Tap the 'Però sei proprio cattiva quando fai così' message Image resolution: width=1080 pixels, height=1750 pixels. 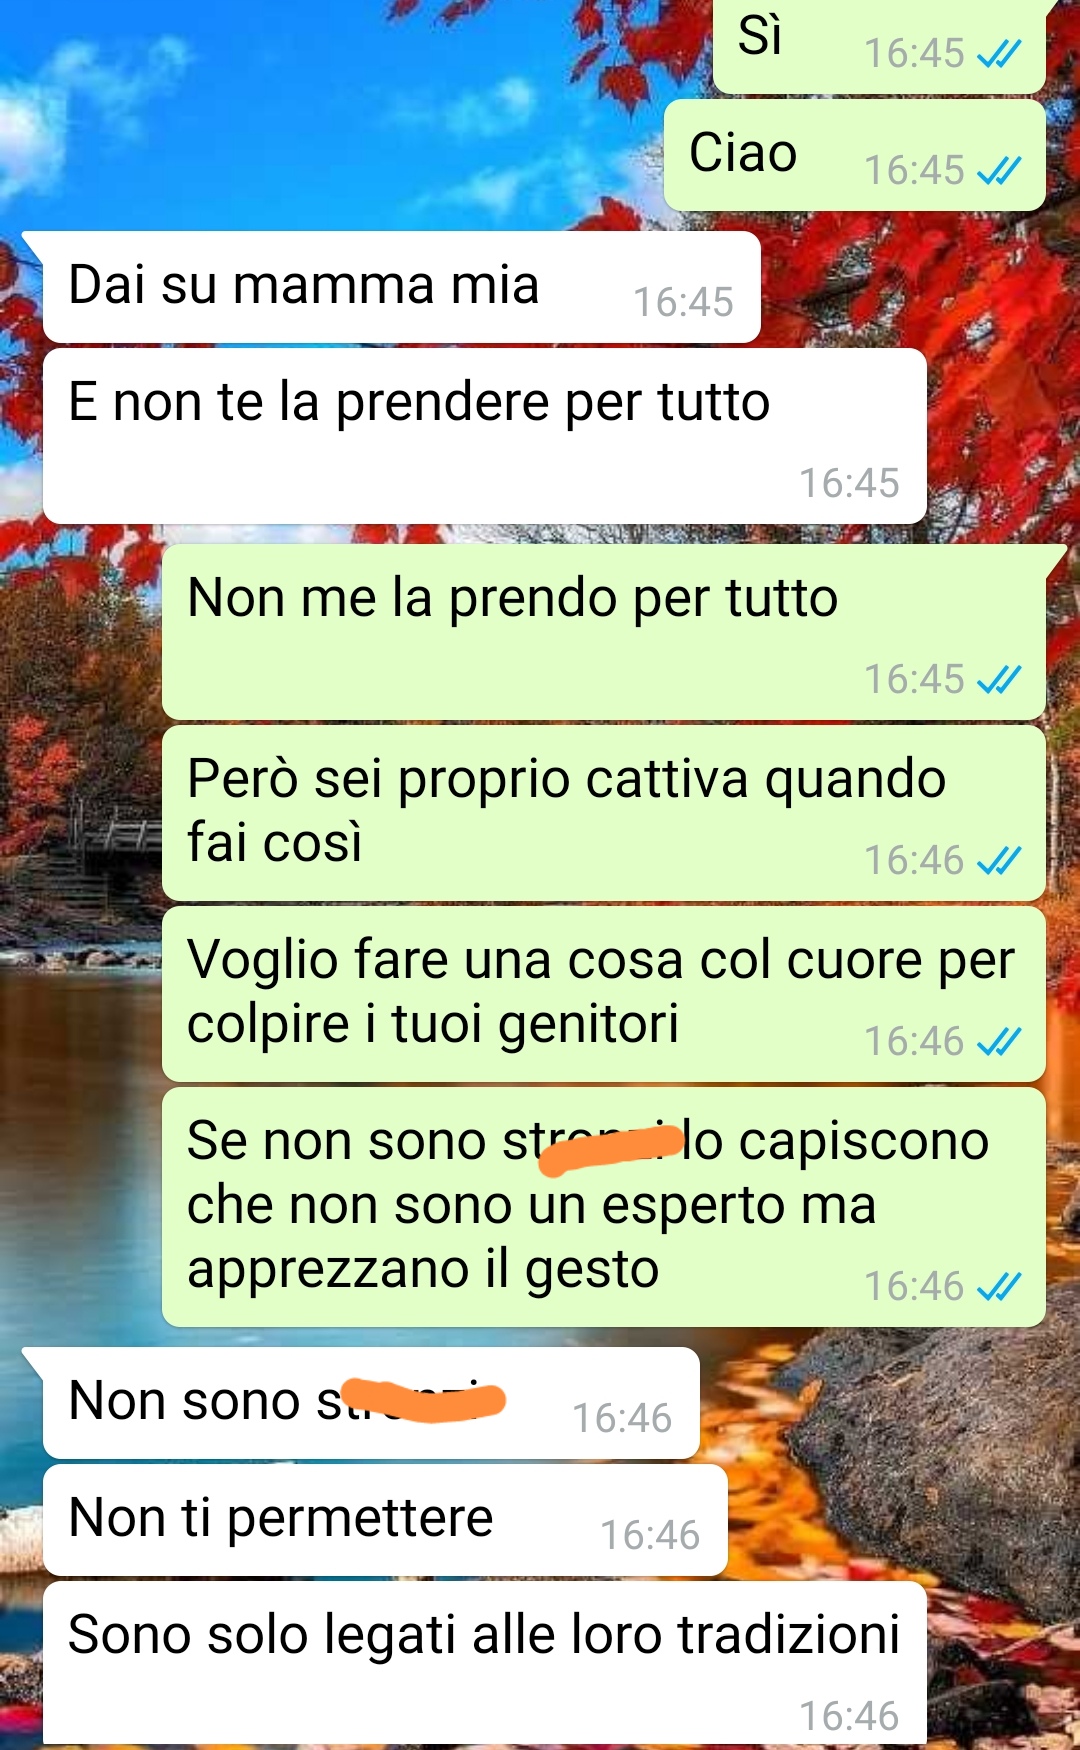point(604,813)
